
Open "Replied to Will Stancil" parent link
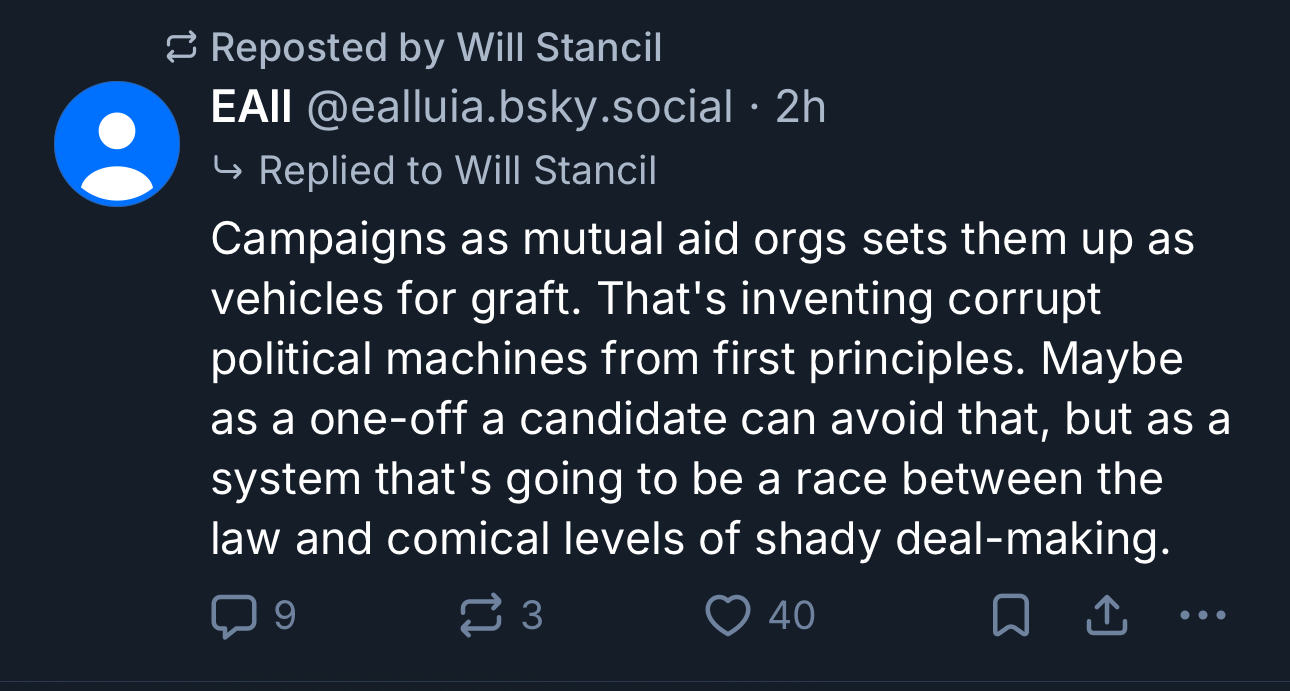click(x=457, y=170)
